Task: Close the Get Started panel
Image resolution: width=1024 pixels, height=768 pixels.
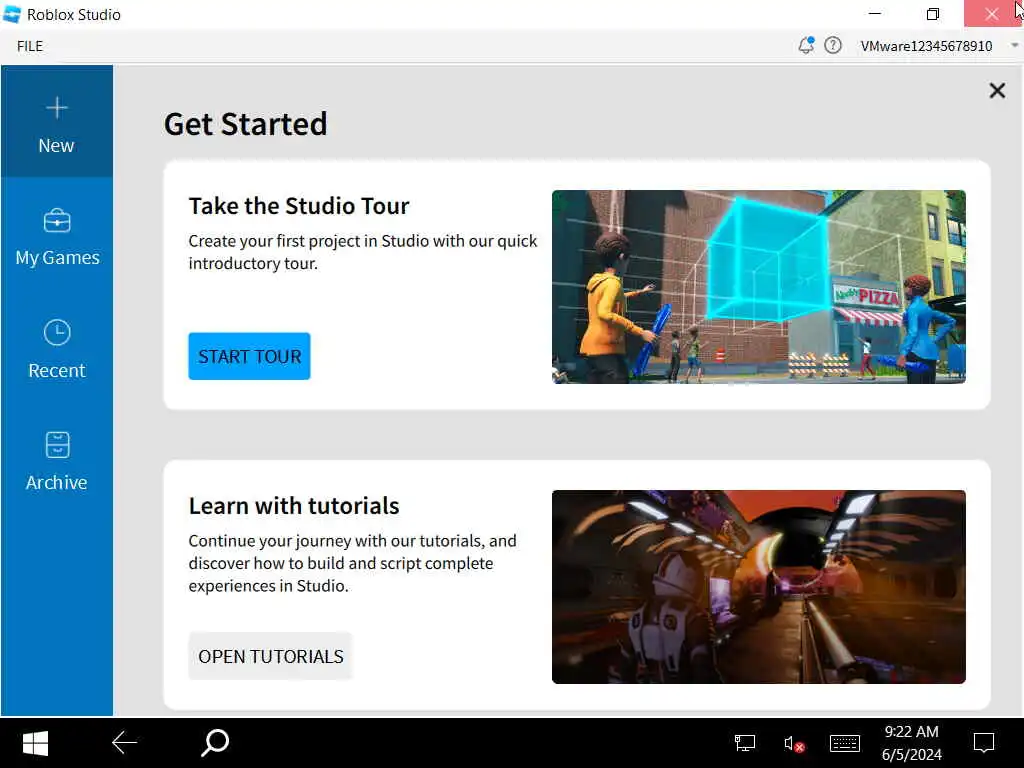Action: [x=997, y=90]
